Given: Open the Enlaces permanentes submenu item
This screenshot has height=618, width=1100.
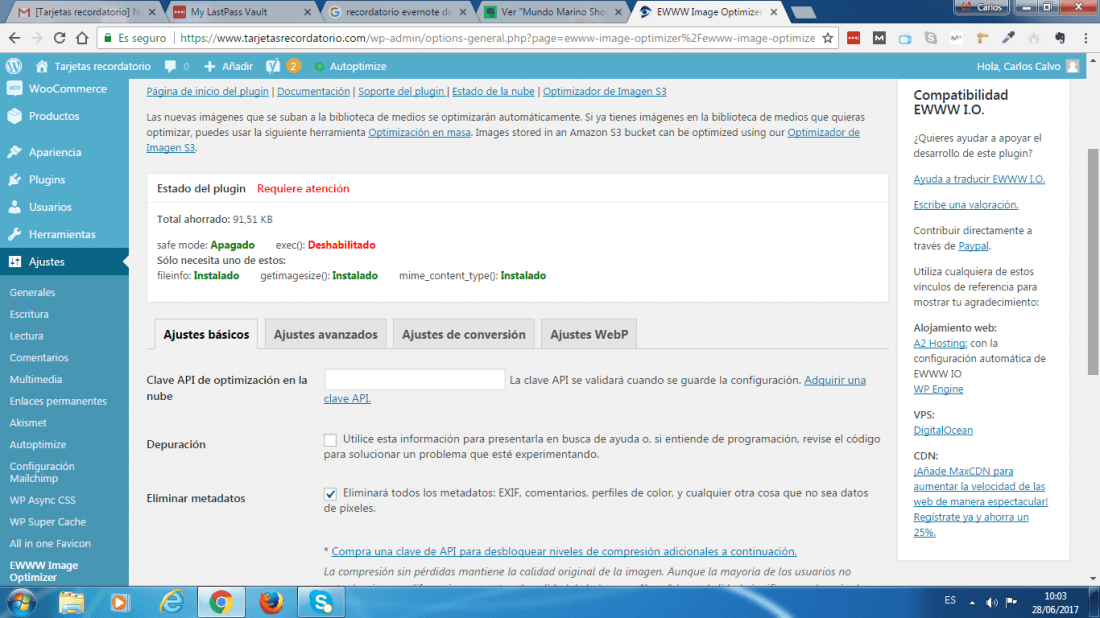Looking at the screenshot, I should pos(58,401).
